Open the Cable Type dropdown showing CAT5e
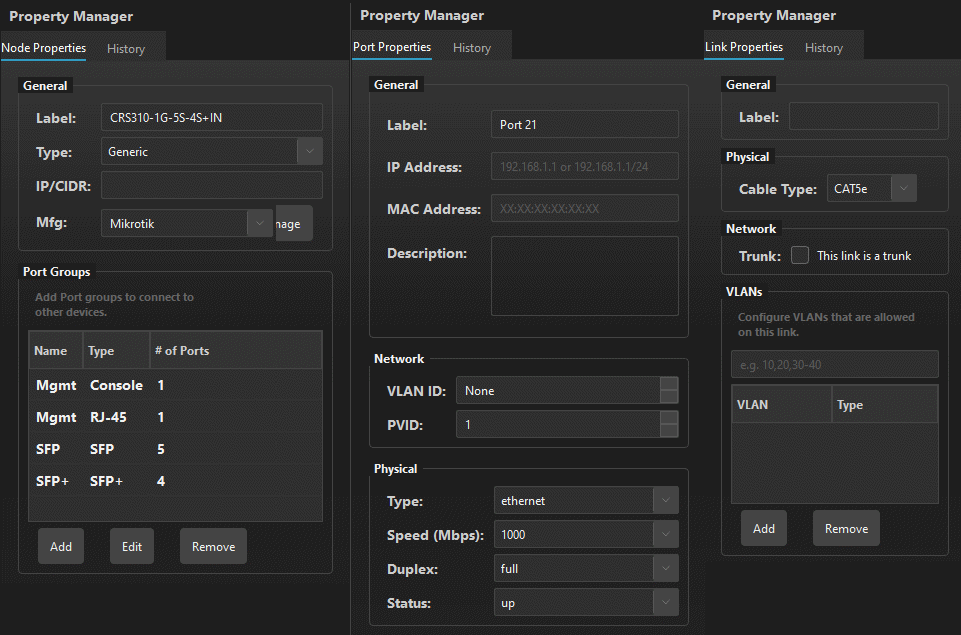Viewport: 961px width, 635px height. 903,189
